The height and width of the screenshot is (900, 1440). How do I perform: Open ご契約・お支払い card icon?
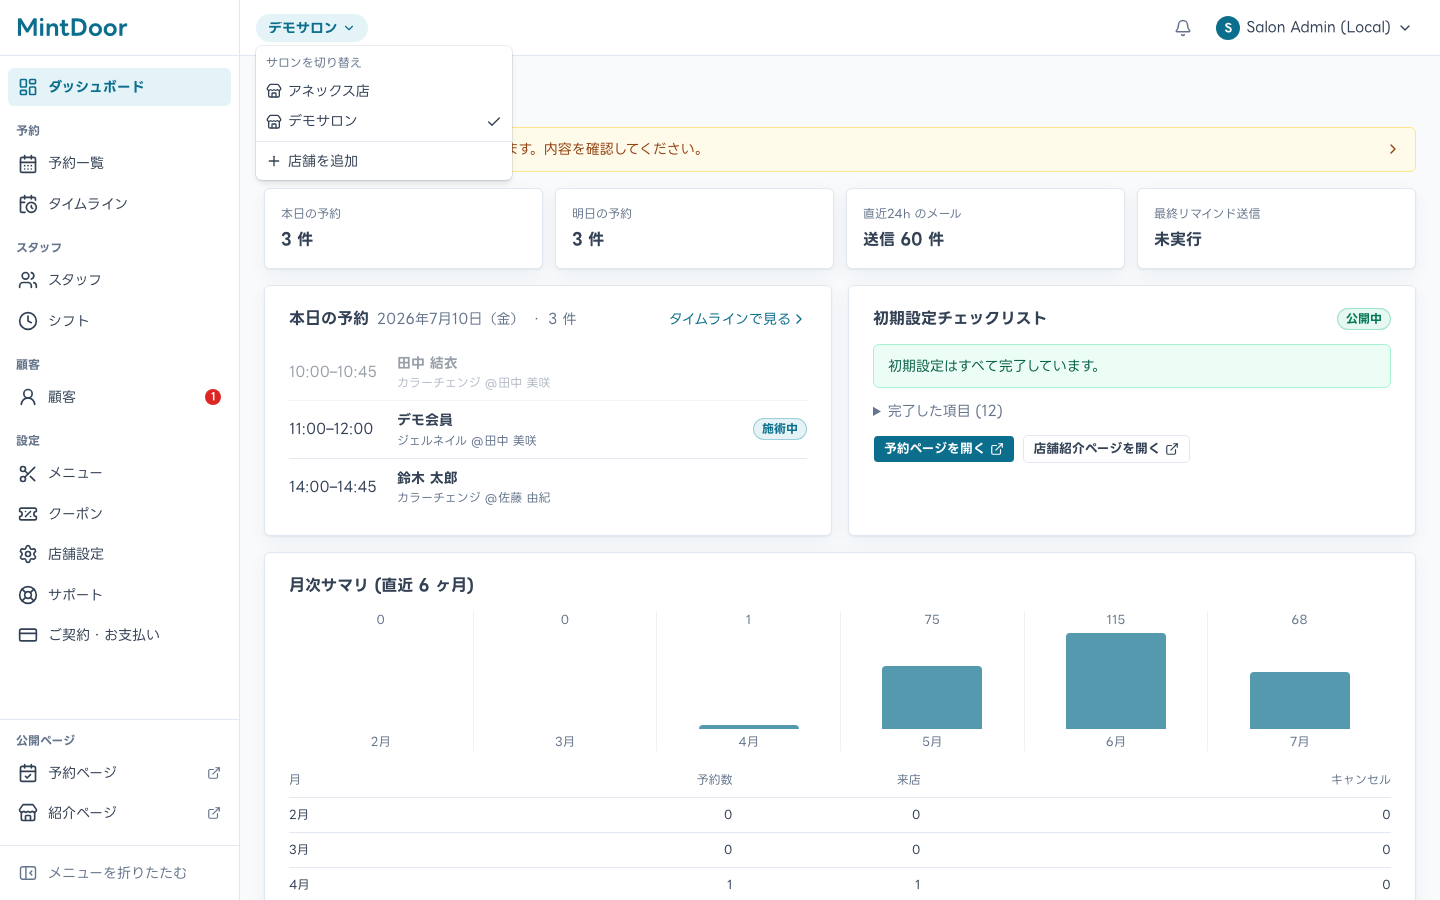(28, 635)
